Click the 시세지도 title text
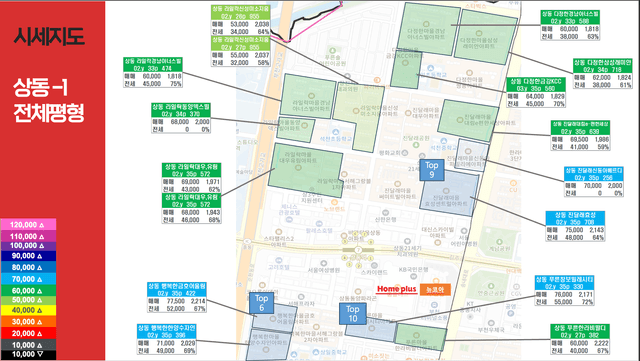Viewport: 640px width, 361px height. [49, 36]
